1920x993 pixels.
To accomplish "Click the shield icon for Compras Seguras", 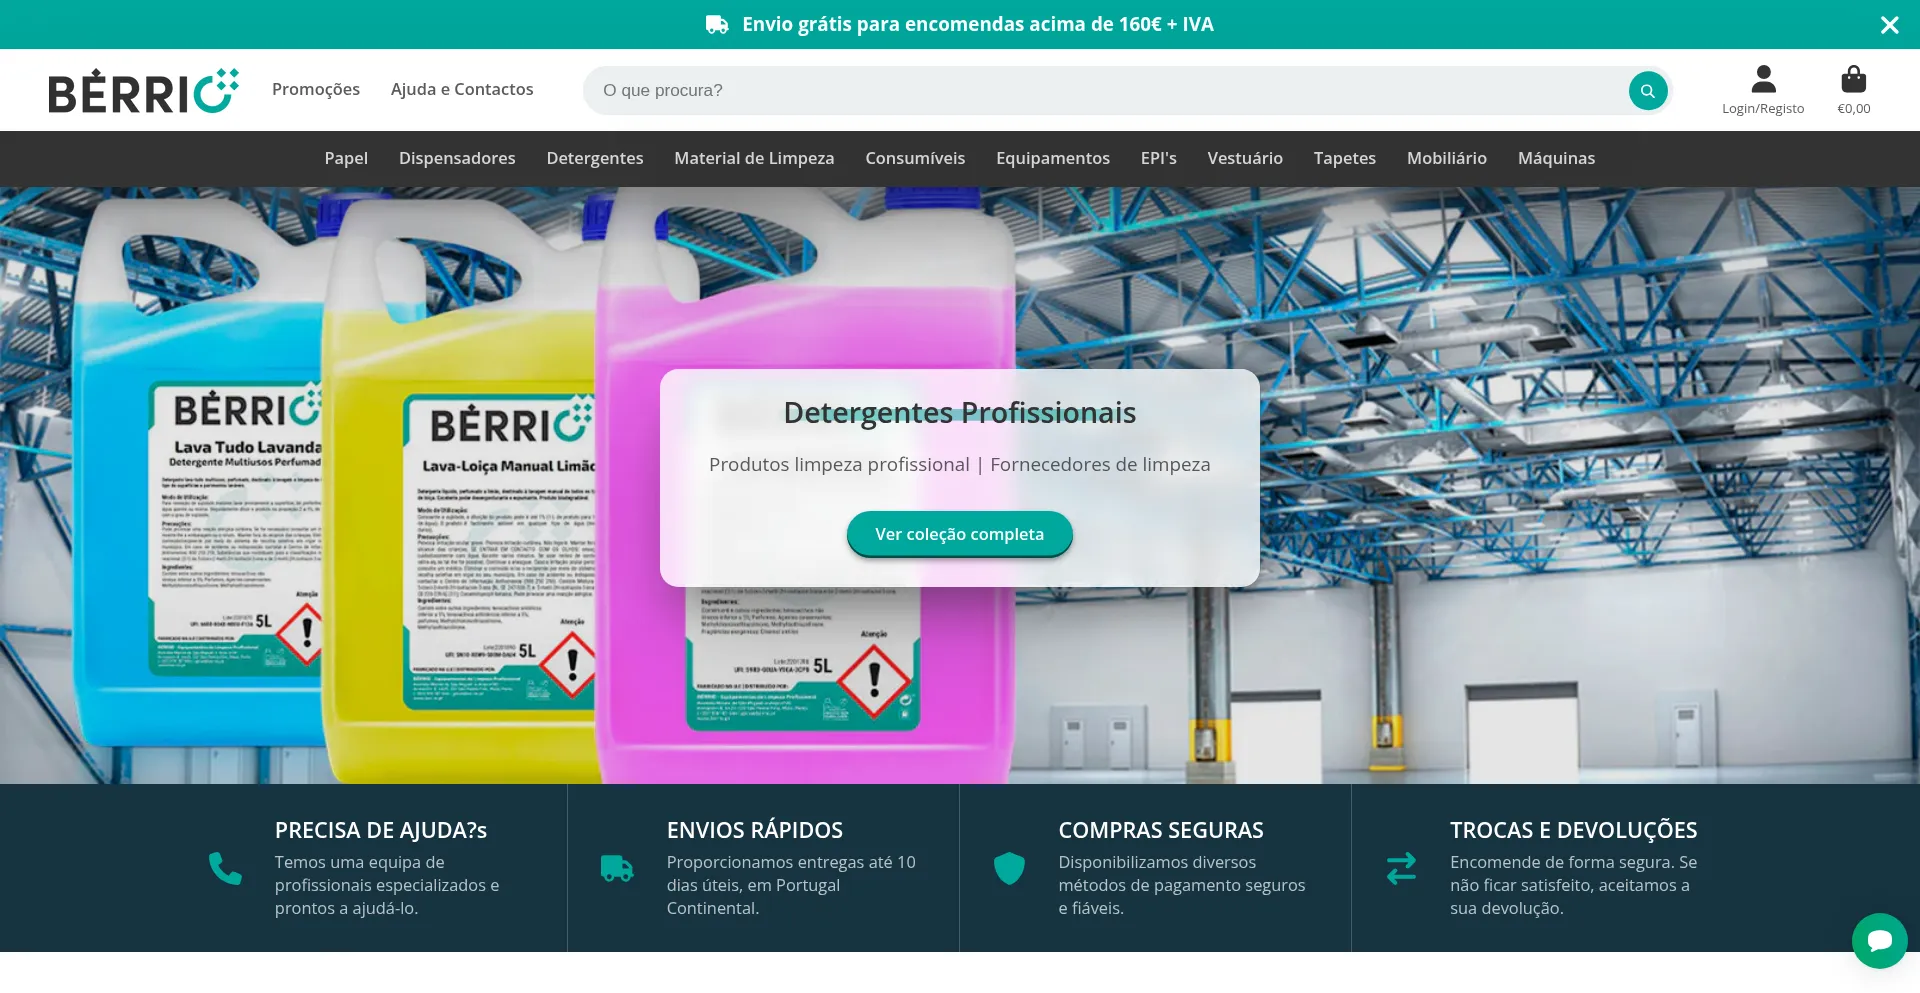I will point(1009,869).
